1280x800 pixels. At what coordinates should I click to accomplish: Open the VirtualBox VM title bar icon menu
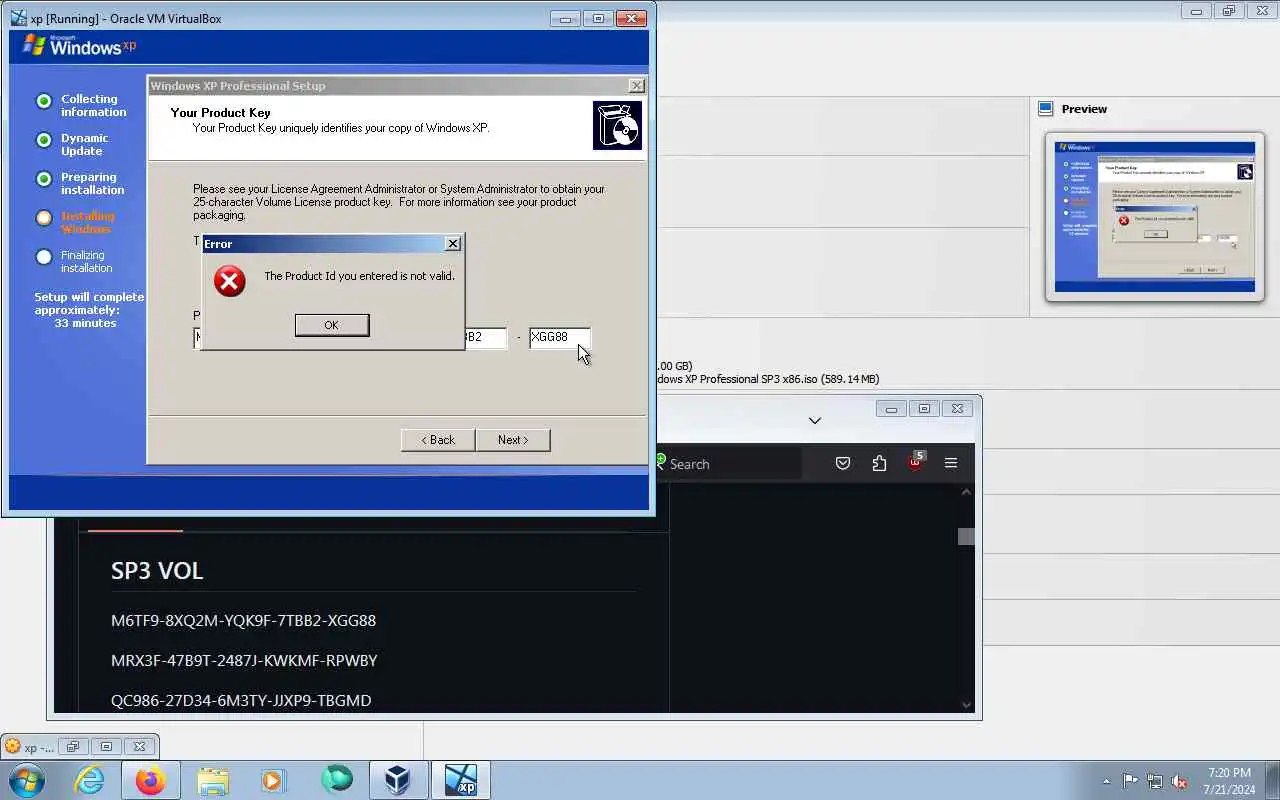pyautogui.click(x=18, y=18)
